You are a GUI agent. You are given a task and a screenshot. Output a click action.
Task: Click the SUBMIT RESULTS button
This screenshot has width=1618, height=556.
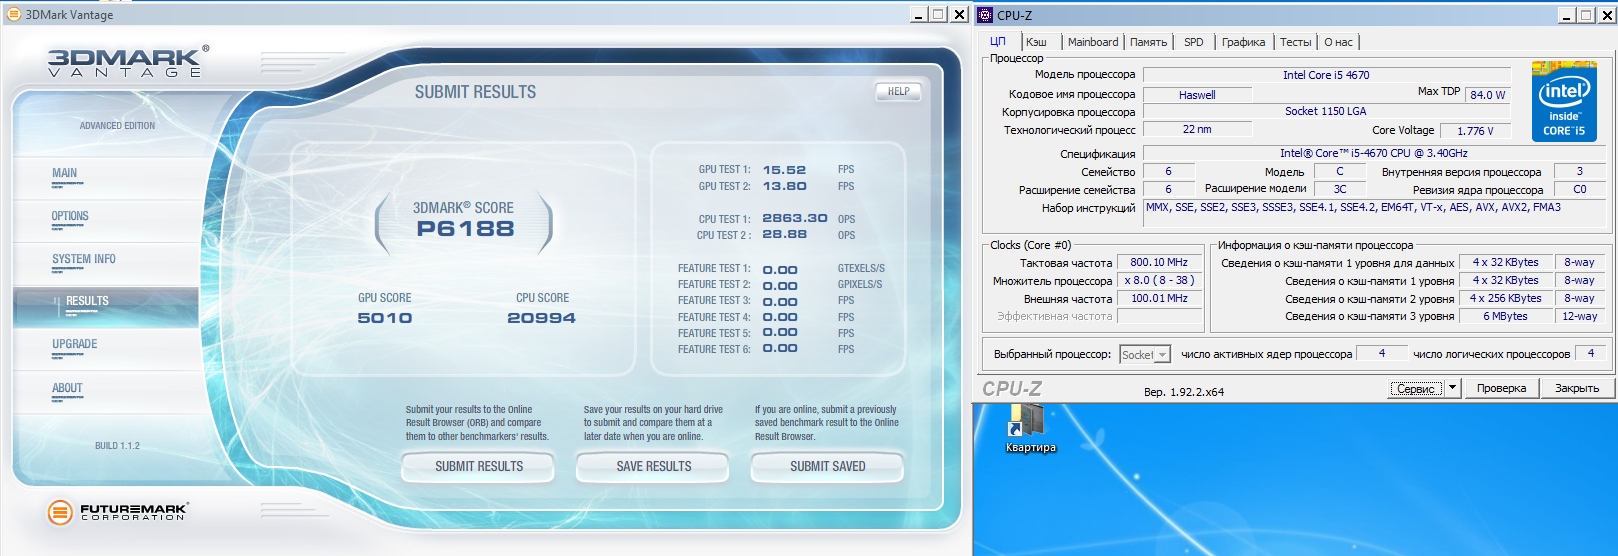[478, 466]
